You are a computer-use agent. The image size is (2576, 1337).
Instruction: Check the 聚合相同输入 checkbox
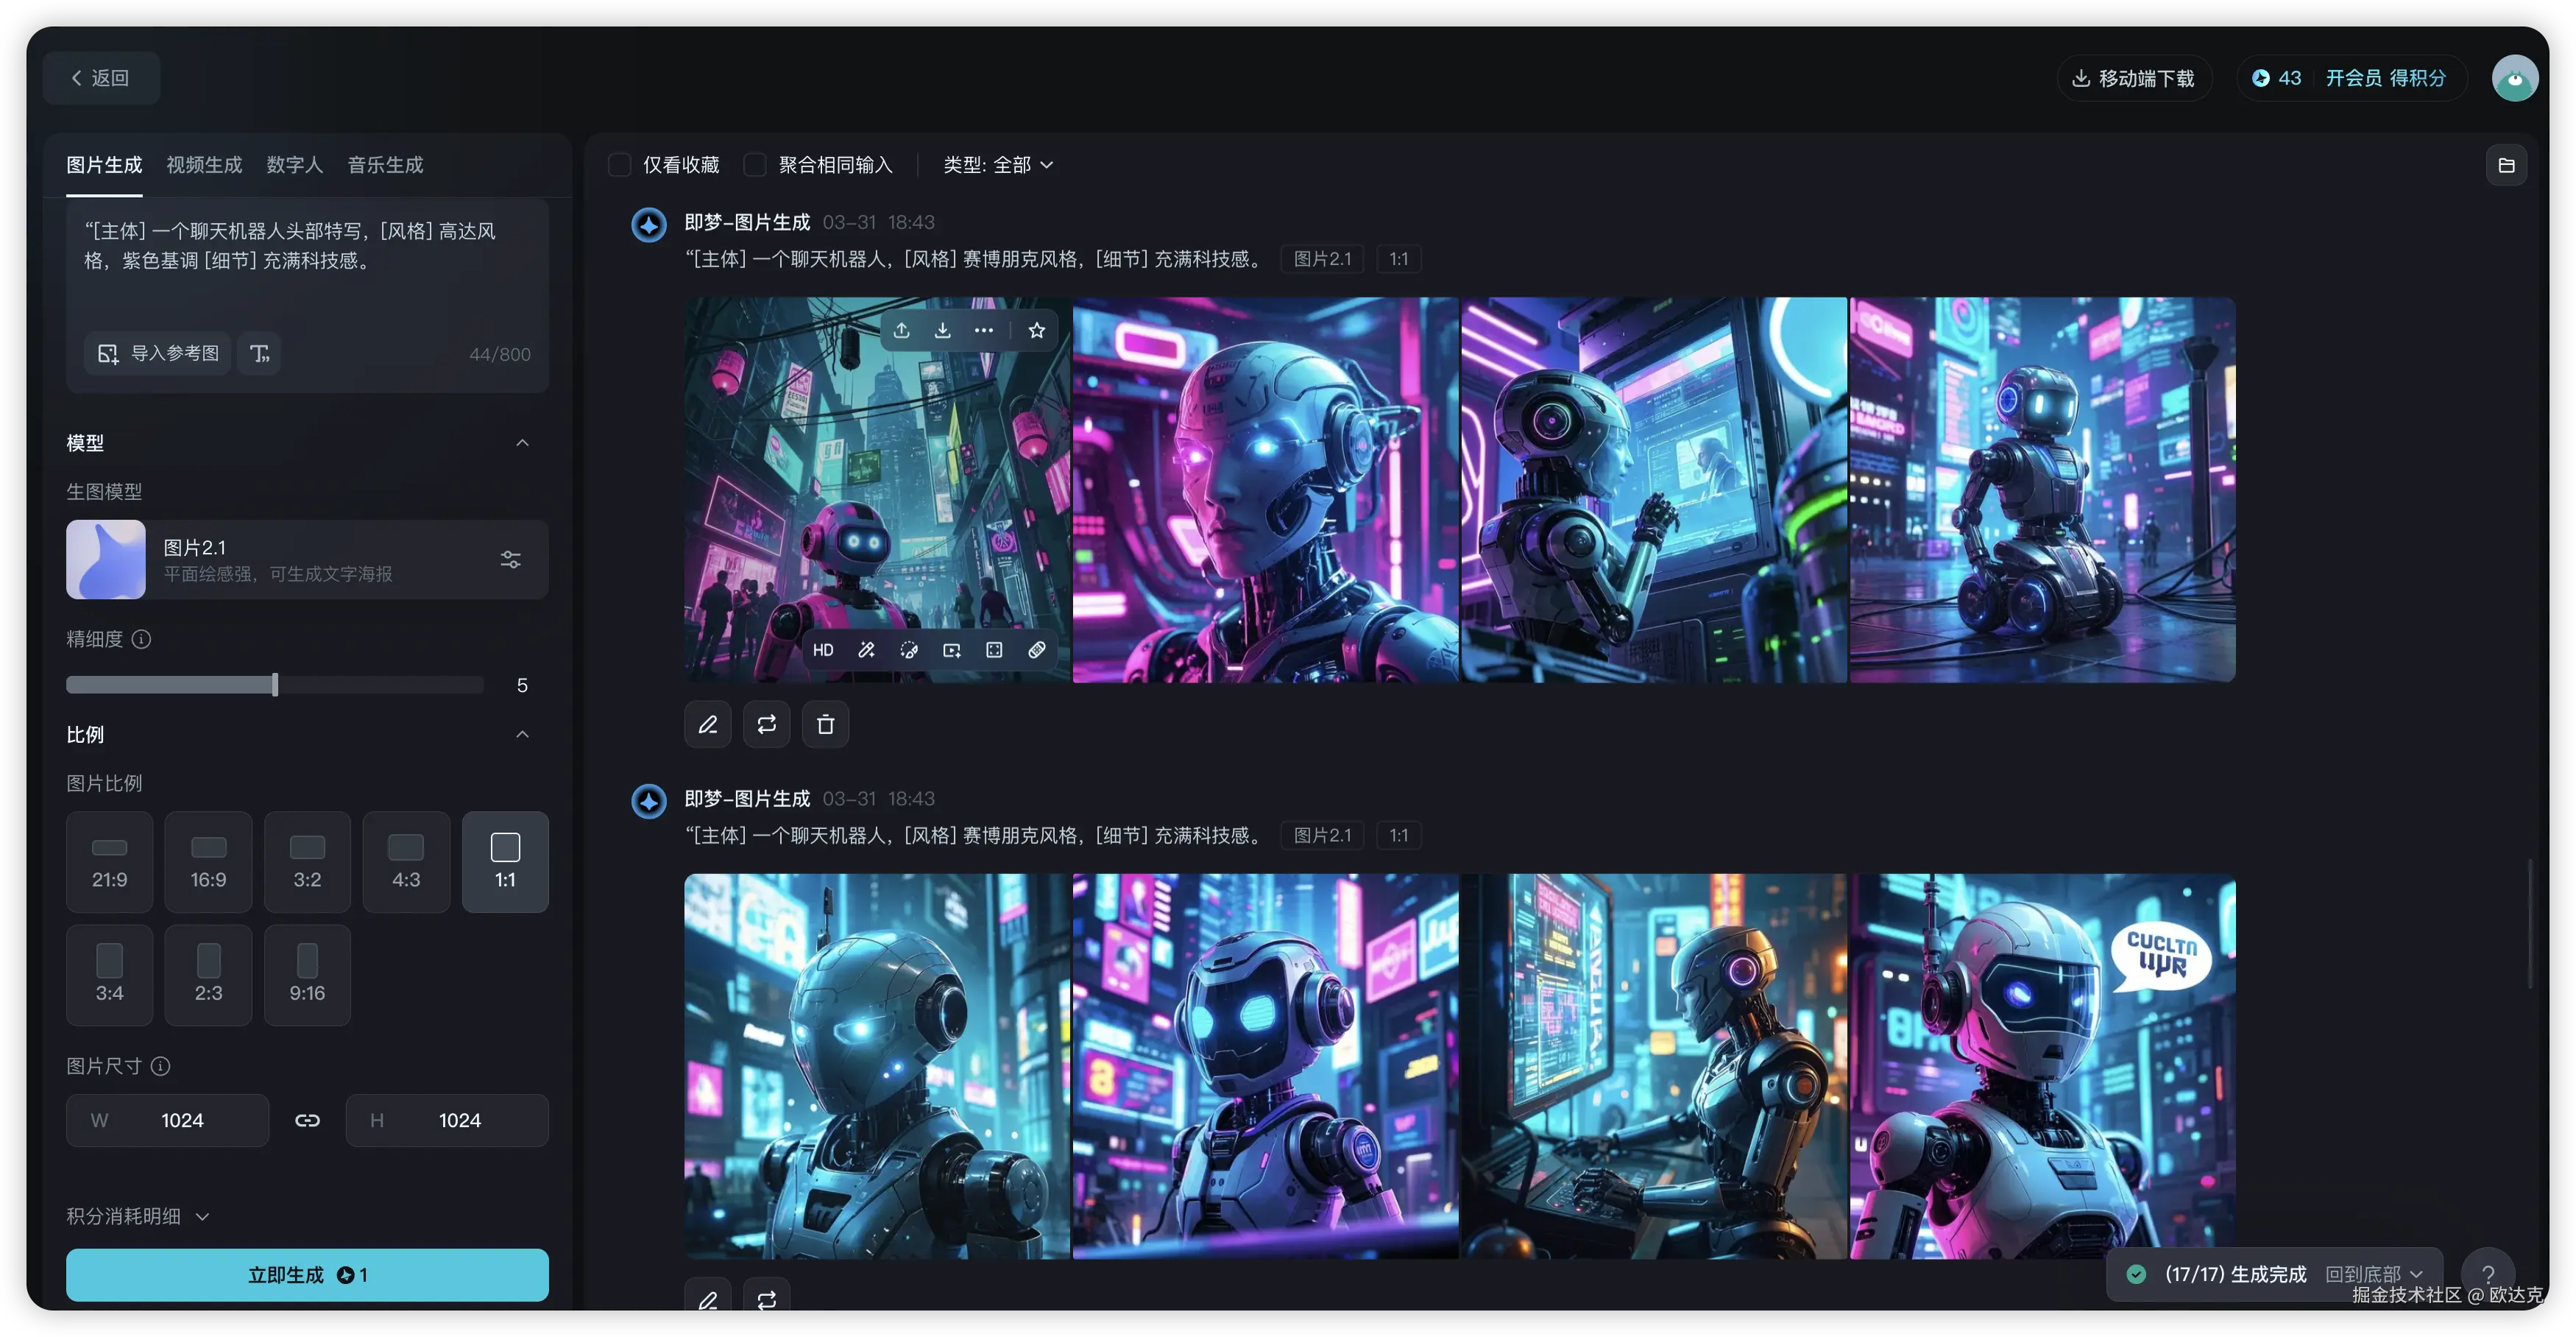pos(756,165)
